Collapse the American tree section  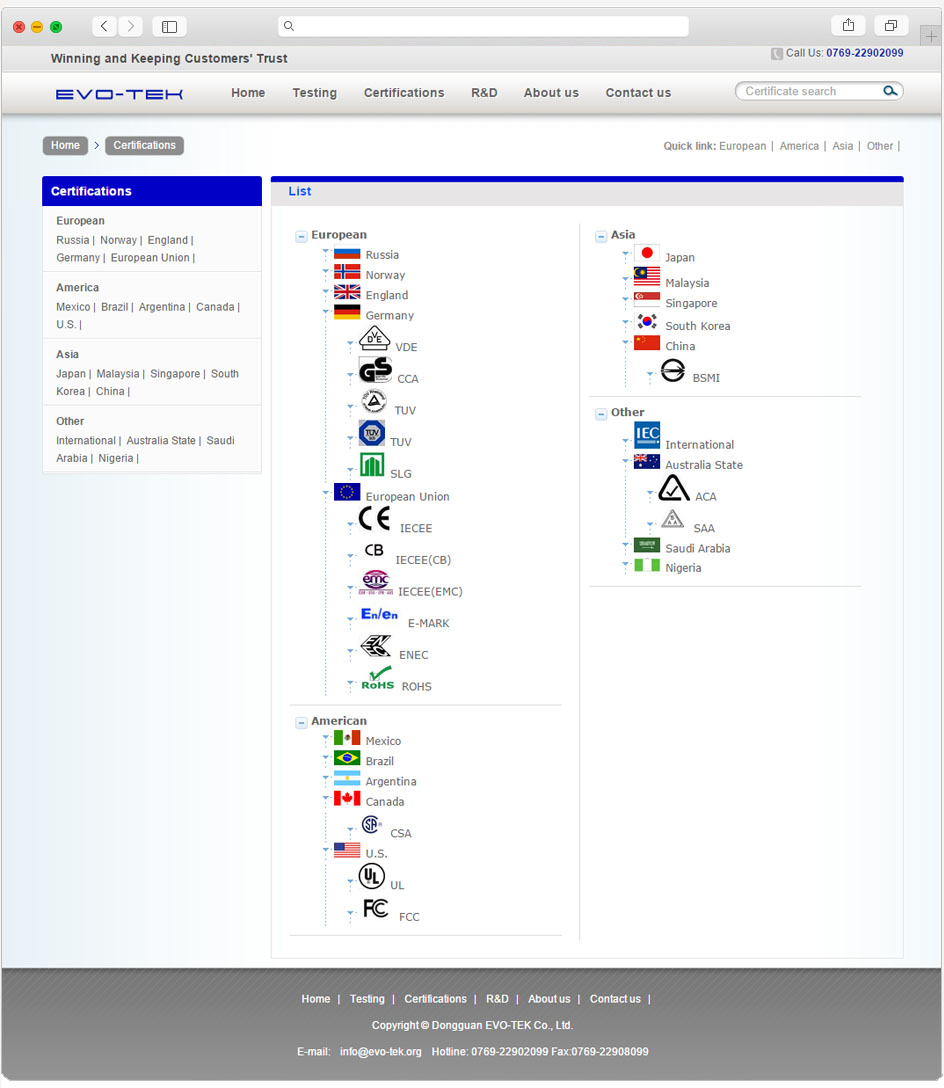301,722
